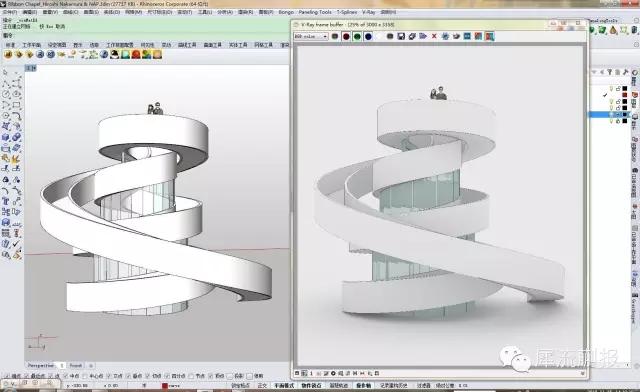The height and width of the screenshot is (392, 640).
Task: Toggle the 端点 object snap checkbox
Action: 6,376
